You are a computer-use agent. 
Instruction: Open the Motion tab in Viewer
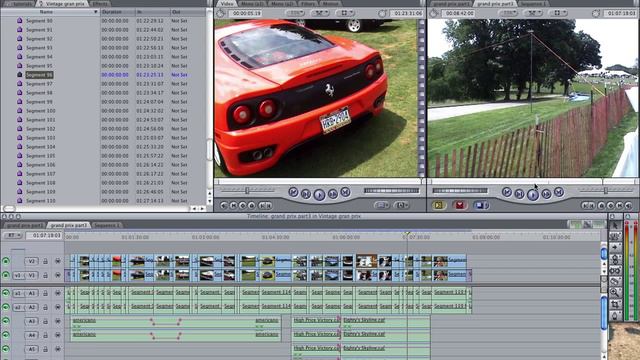pos(330,4)
